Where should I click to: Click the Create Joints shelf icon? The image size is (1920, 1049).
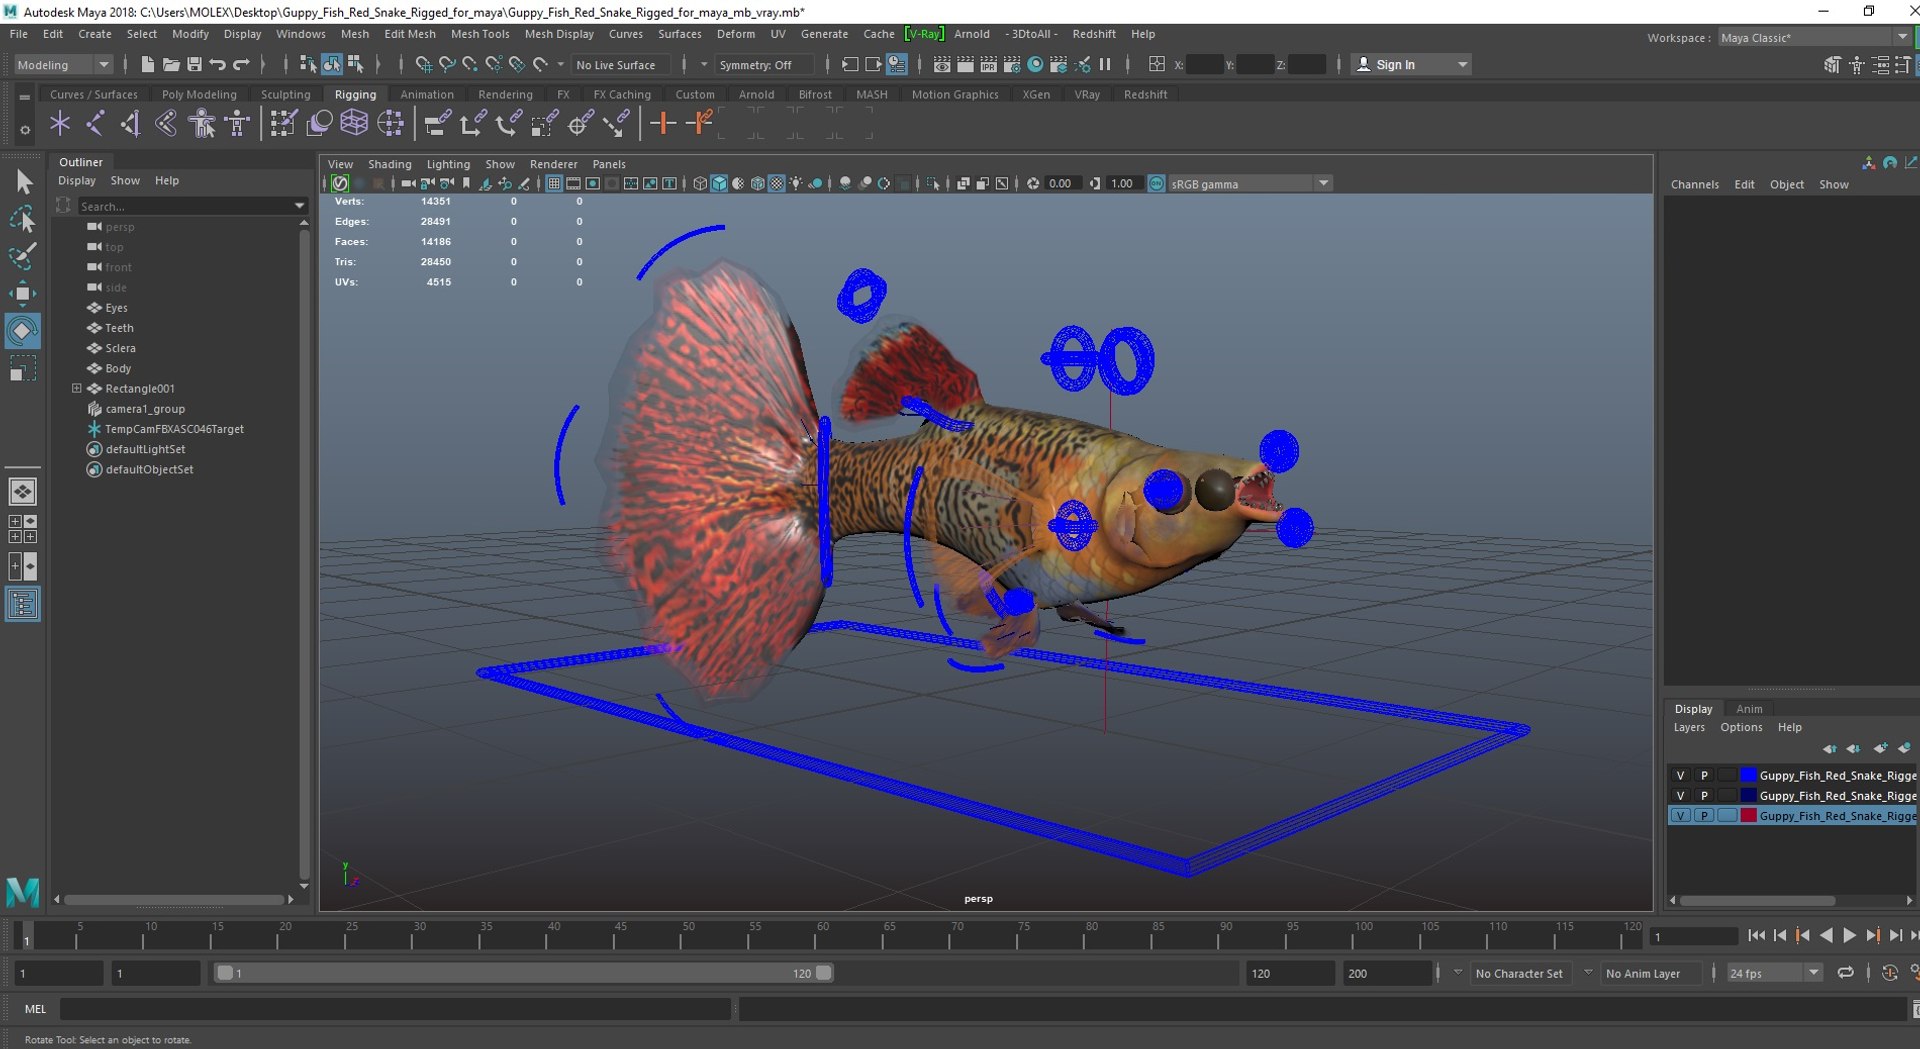(x=95, y=124)
